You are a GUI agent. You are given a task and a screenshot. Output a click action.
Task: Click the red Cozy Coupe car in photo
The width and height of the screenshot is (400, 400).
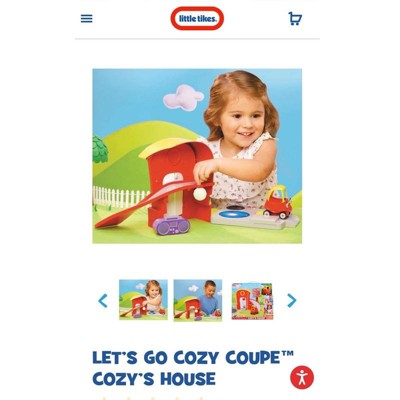pos(277,202)
